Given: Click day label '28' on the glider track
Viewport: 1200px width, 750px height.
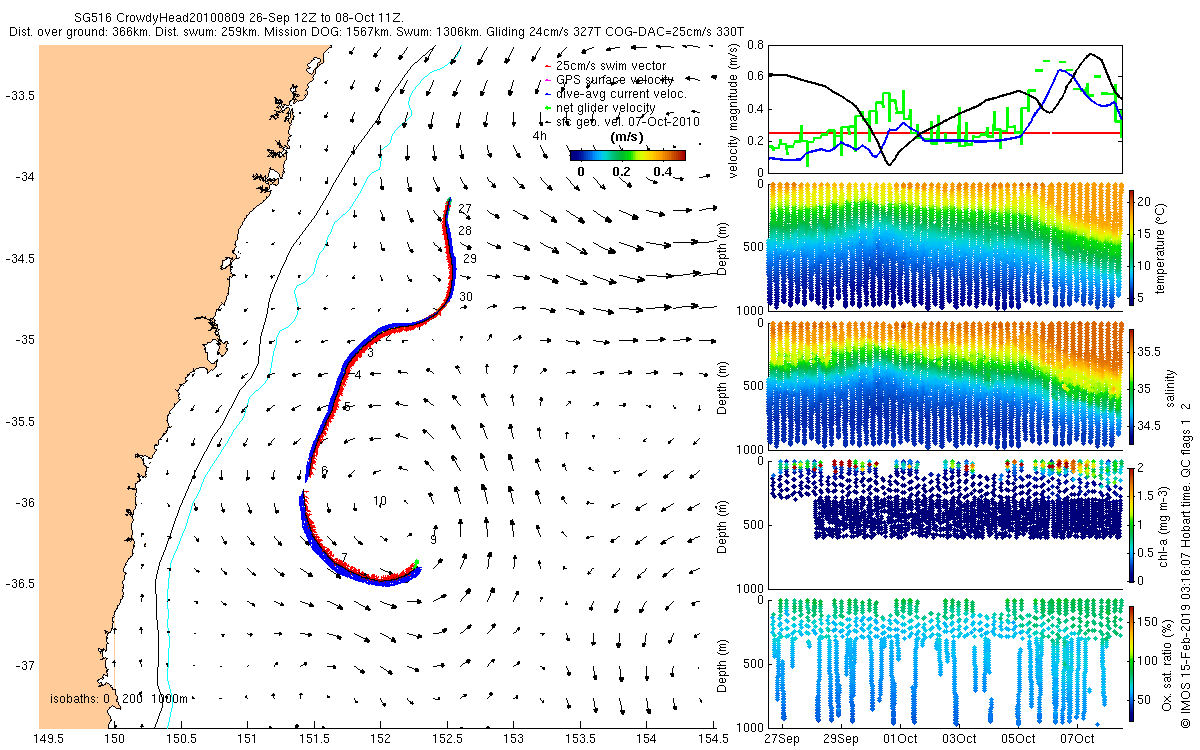Looking at the screenshot, I should coord(465,231).
